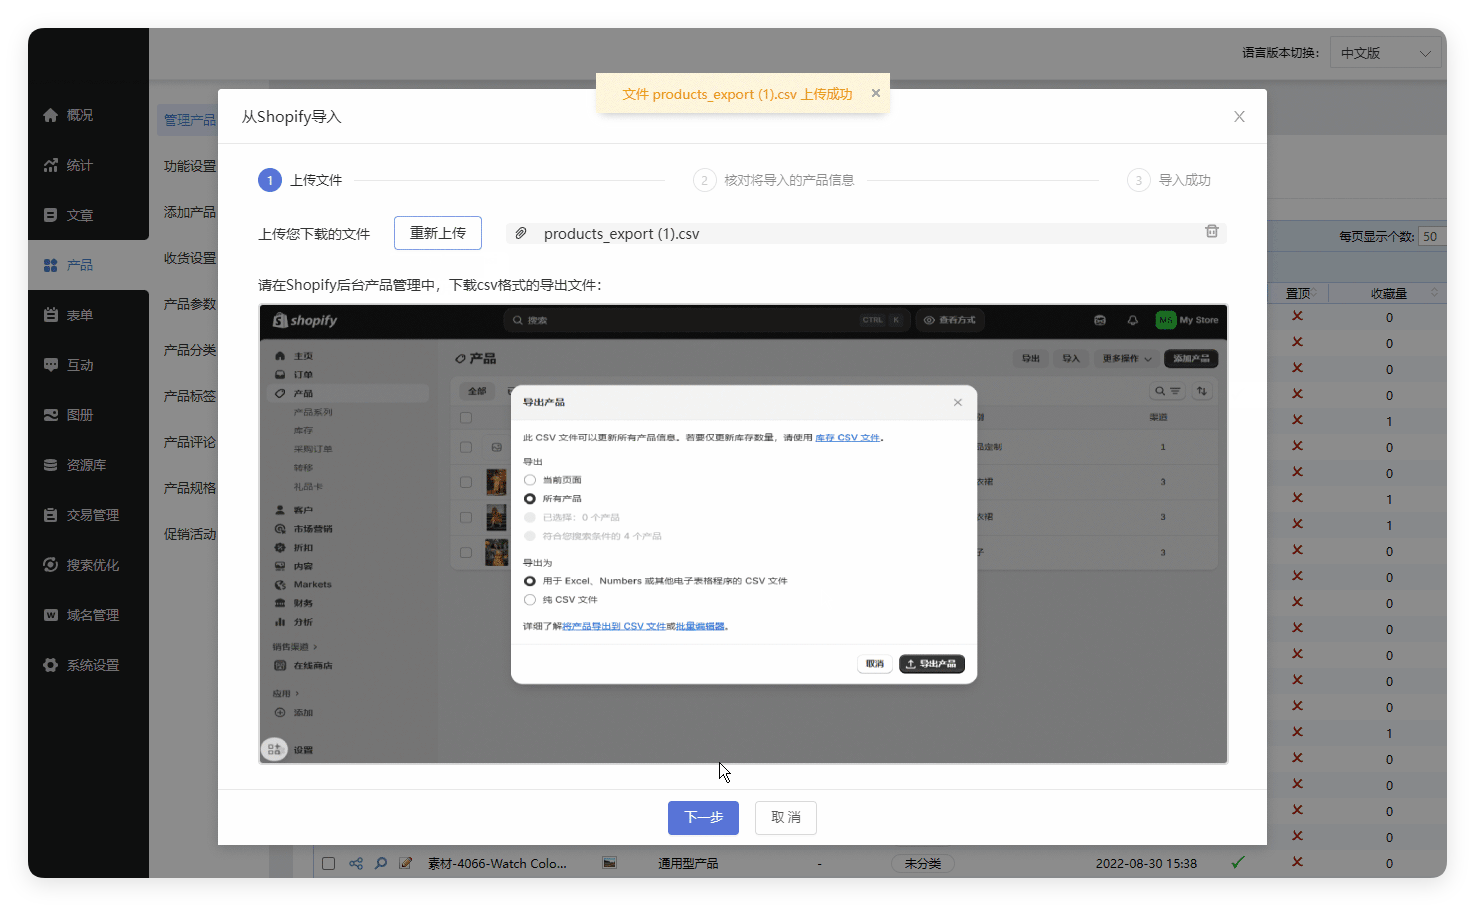This screenshot has width=1475, height=906.
Task: Click the red X on 2022-08-30 row
Action: point(1297,862)
